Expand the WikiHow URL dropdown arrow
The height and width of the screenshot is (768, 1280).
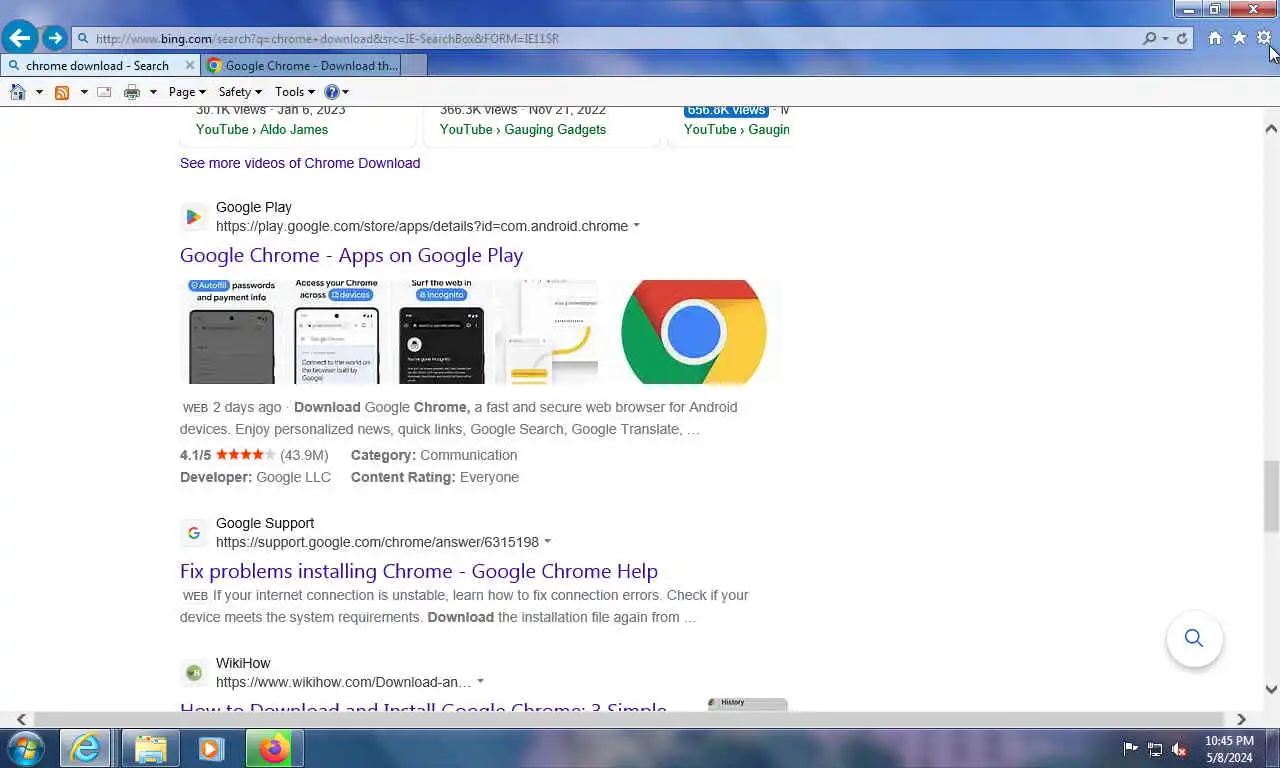click(x=480, y=682)
